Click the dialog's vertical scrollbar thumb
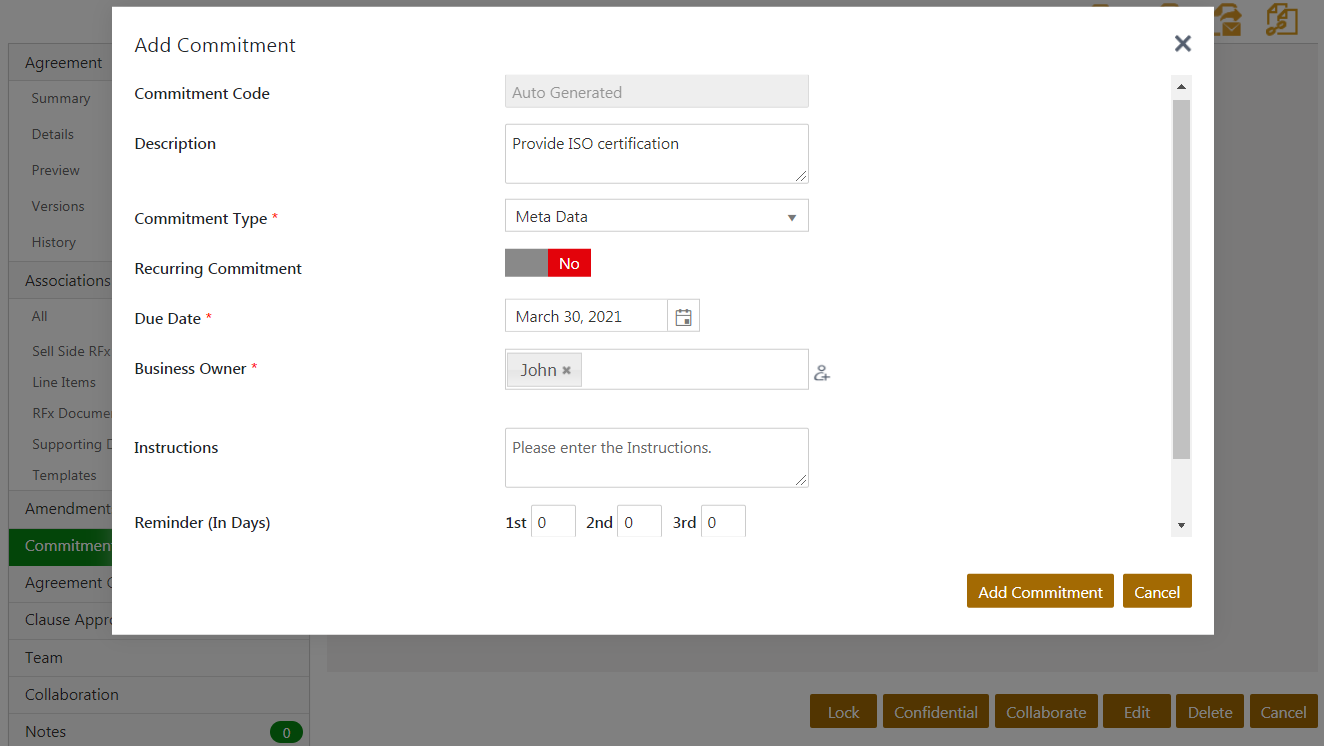 point(1181,280)
